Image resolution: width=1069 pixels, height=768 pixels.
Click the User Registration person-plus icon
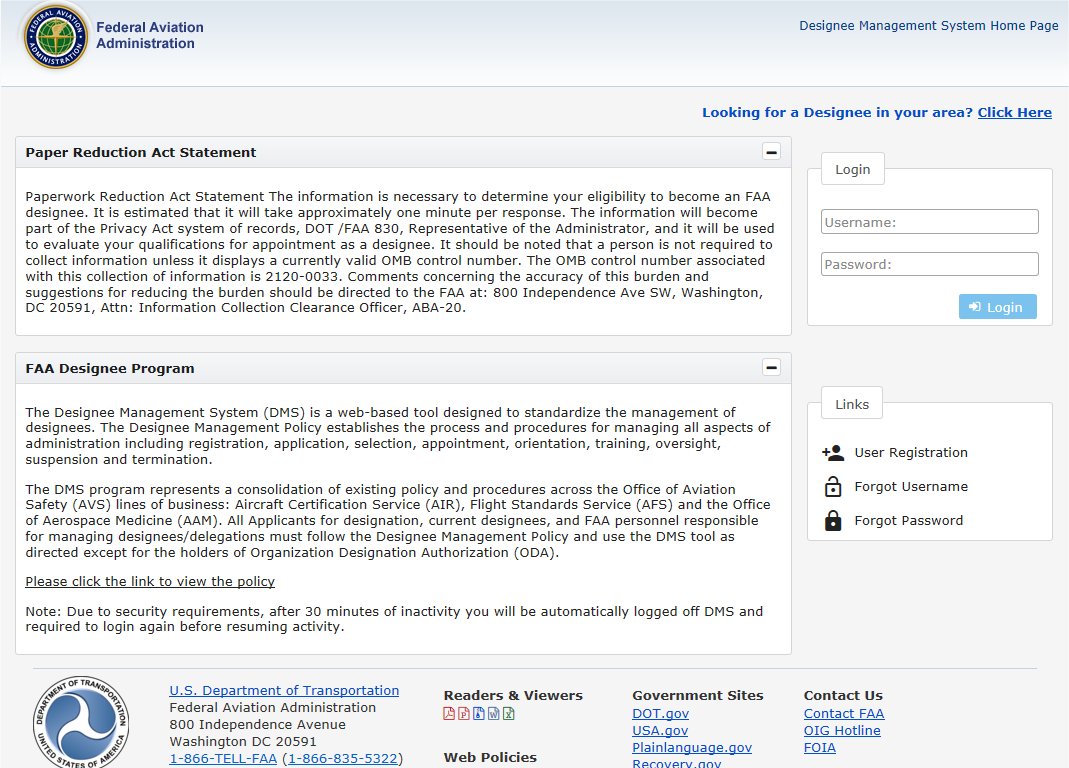coord(832,452)
